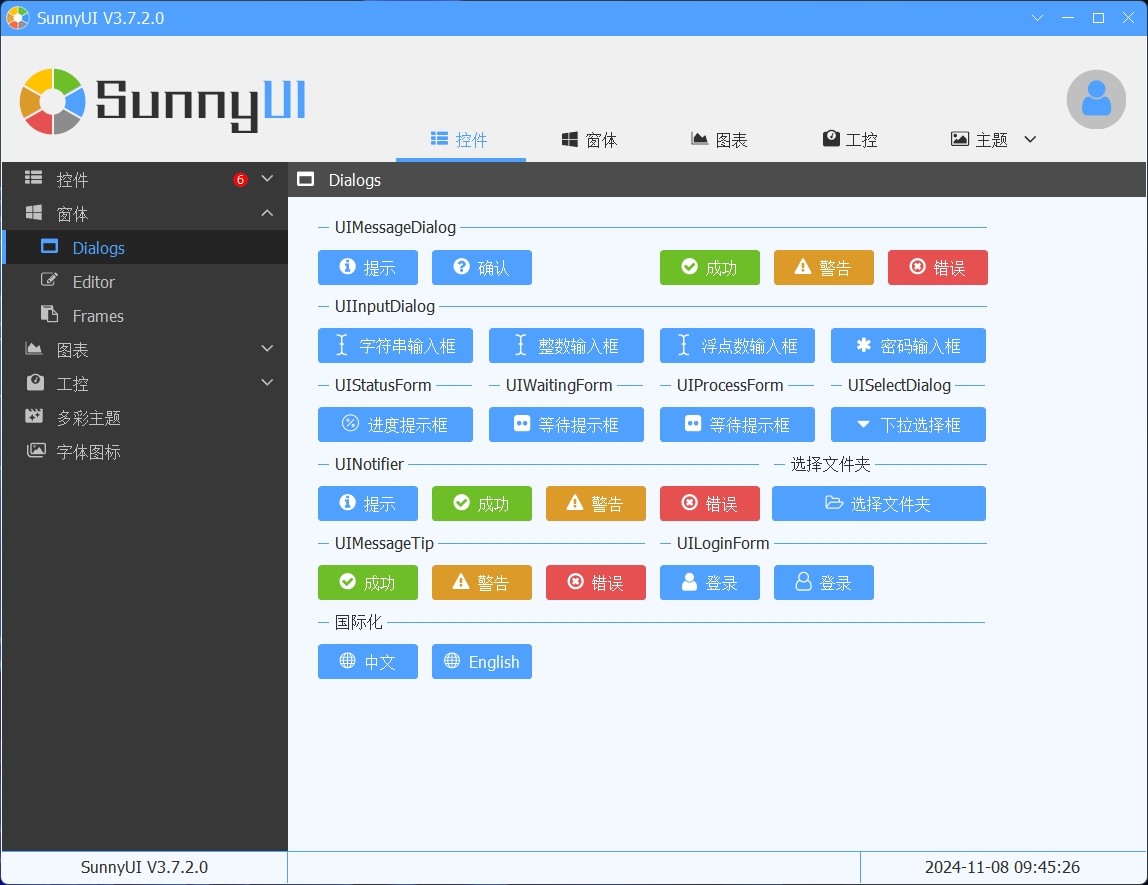Click the 选择文件夹 folder button

(x=879, y=504)
